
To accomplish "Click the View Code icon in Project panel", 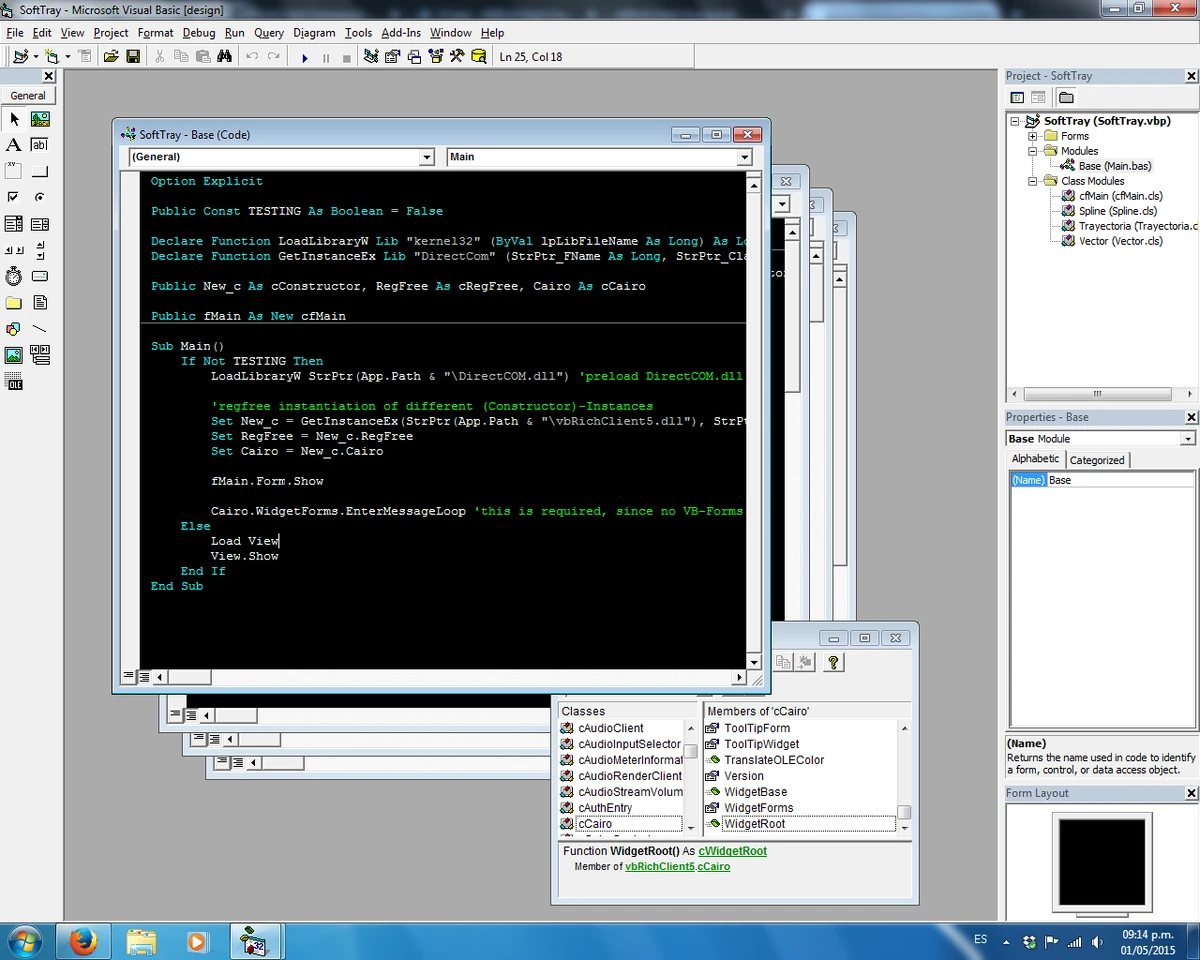I will (1017, 98).
